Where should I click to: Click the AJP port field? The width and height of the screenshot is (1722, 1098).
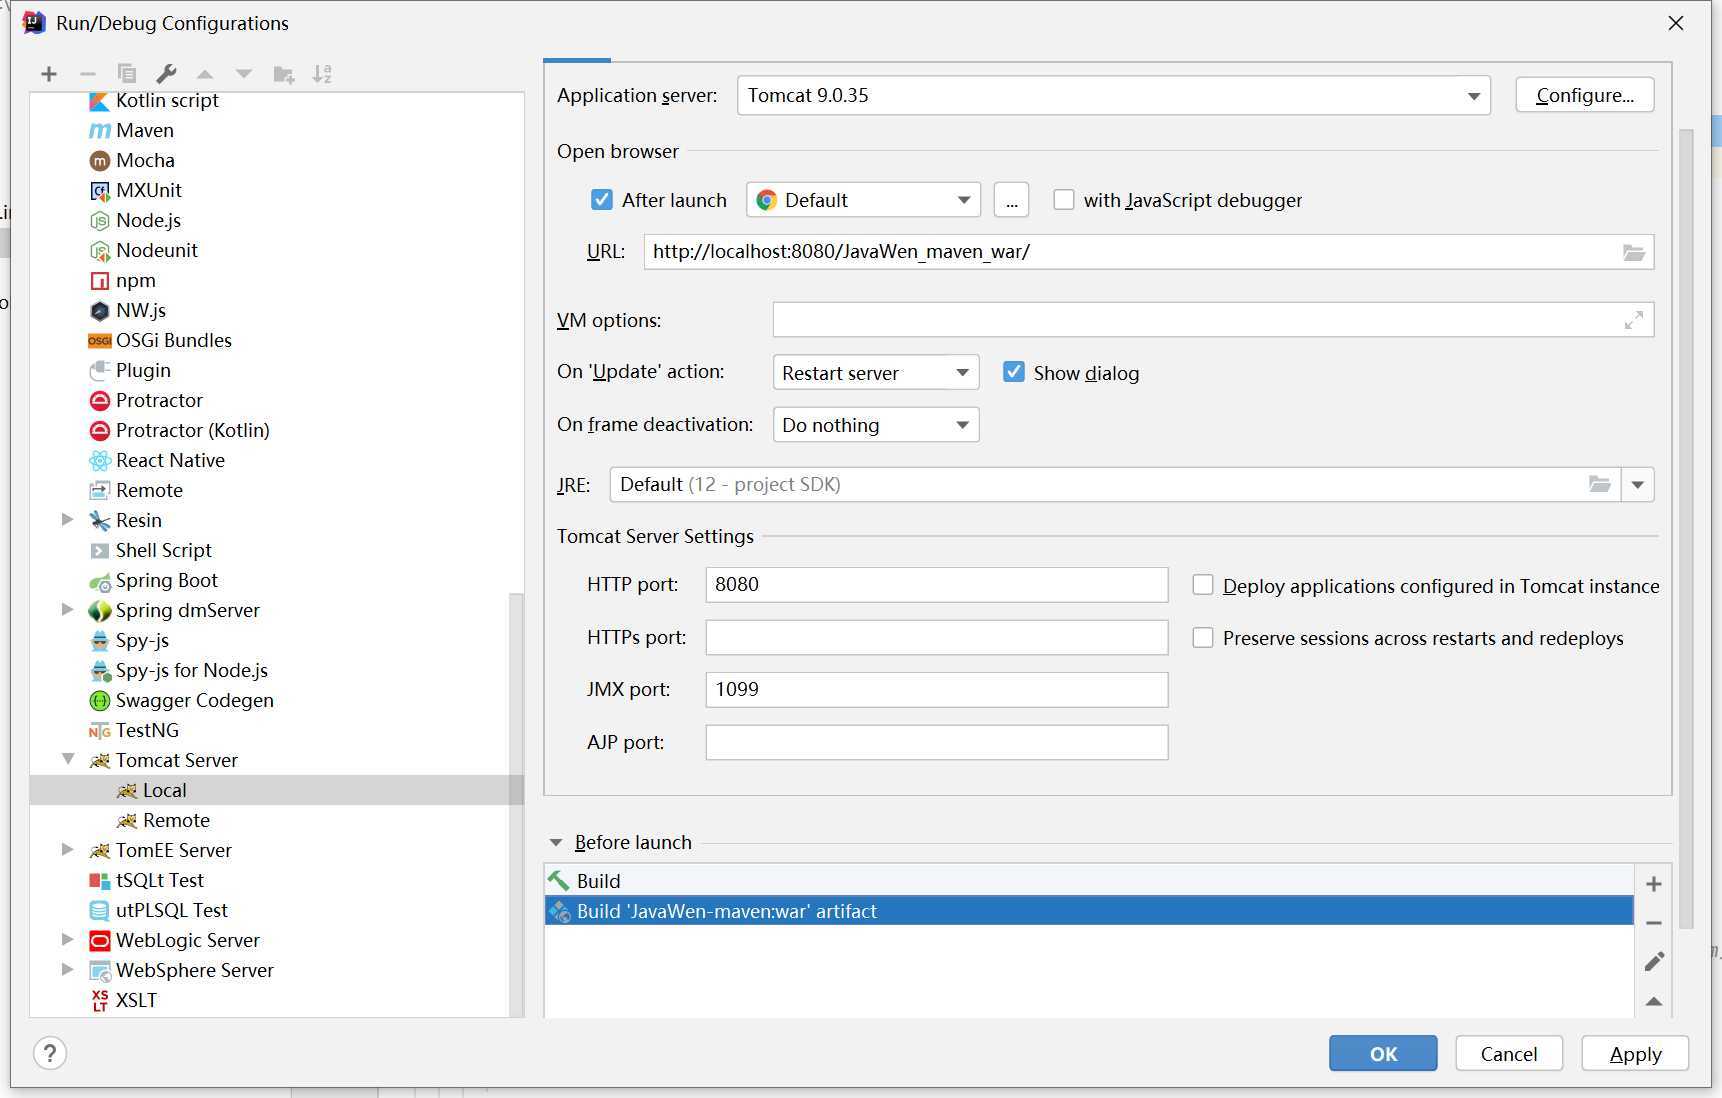click(937, 742)
